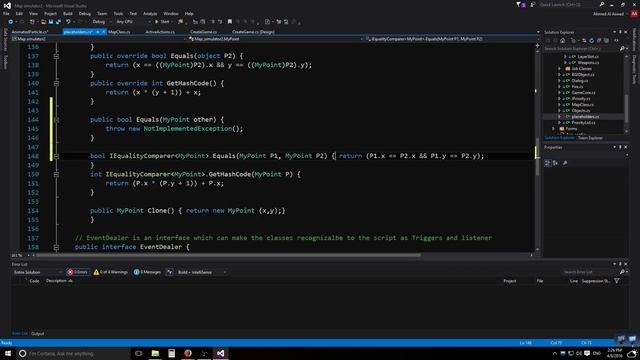Click the Save All toolbar icon

coord(58,22)
